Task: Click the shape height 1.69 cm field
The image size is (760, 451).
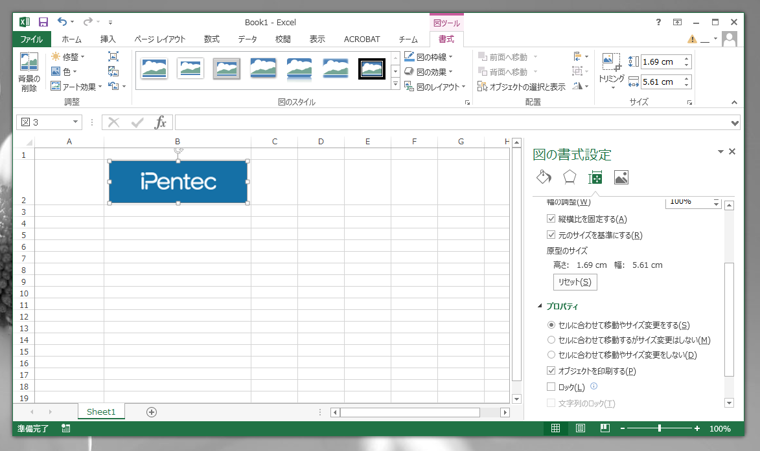Action: coord(662,62)
